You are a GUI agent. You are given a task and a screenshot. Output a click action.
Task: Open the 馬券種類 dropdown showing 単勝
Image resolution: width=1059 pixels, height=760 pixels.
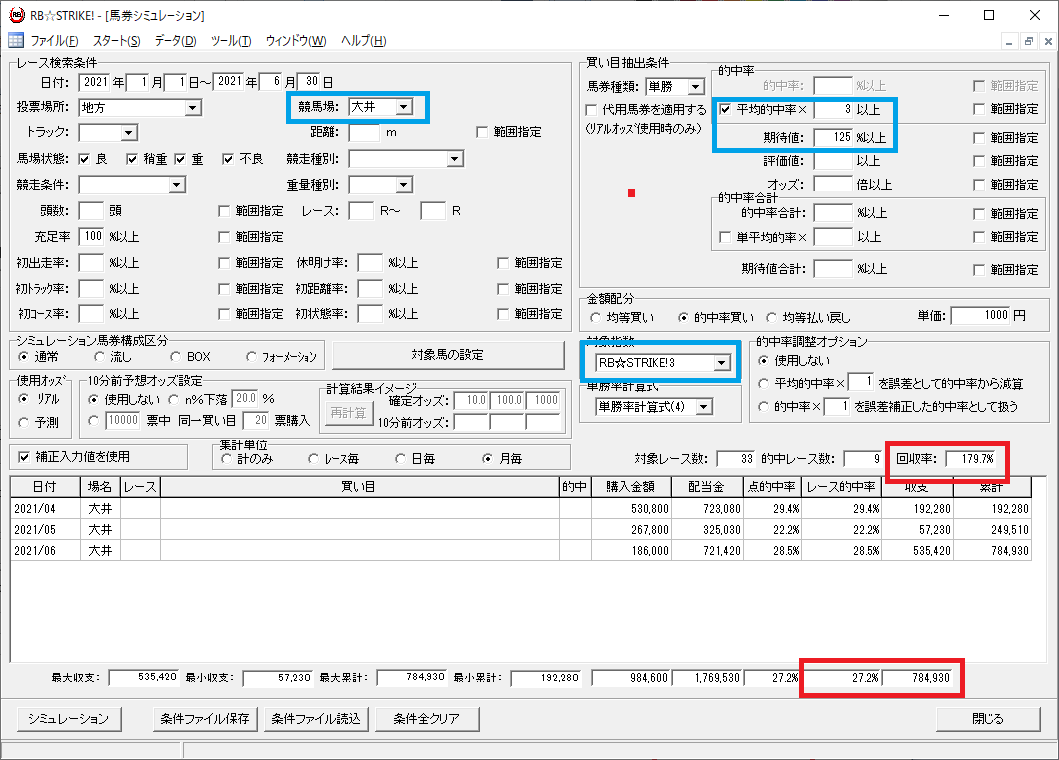point(696,87)
